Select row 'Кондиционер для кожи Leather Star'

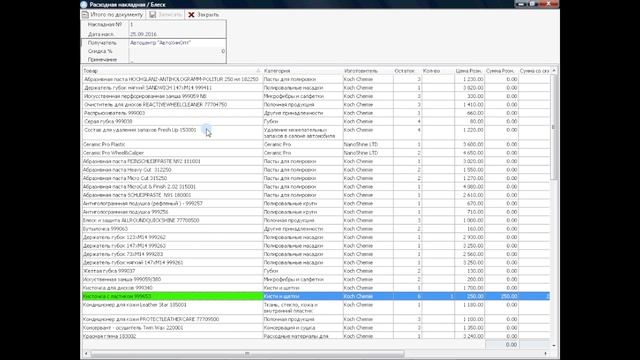(x=316, y=308)
